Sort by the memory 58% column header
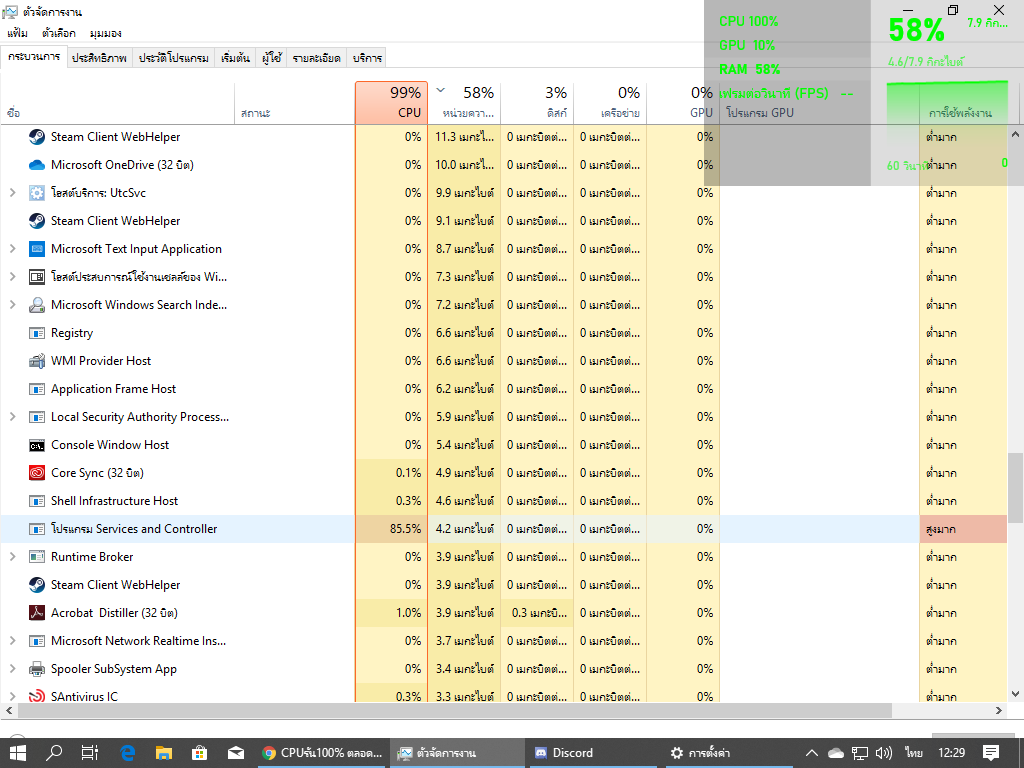The width and height of the screenshot is (1024, 768). 465,103
